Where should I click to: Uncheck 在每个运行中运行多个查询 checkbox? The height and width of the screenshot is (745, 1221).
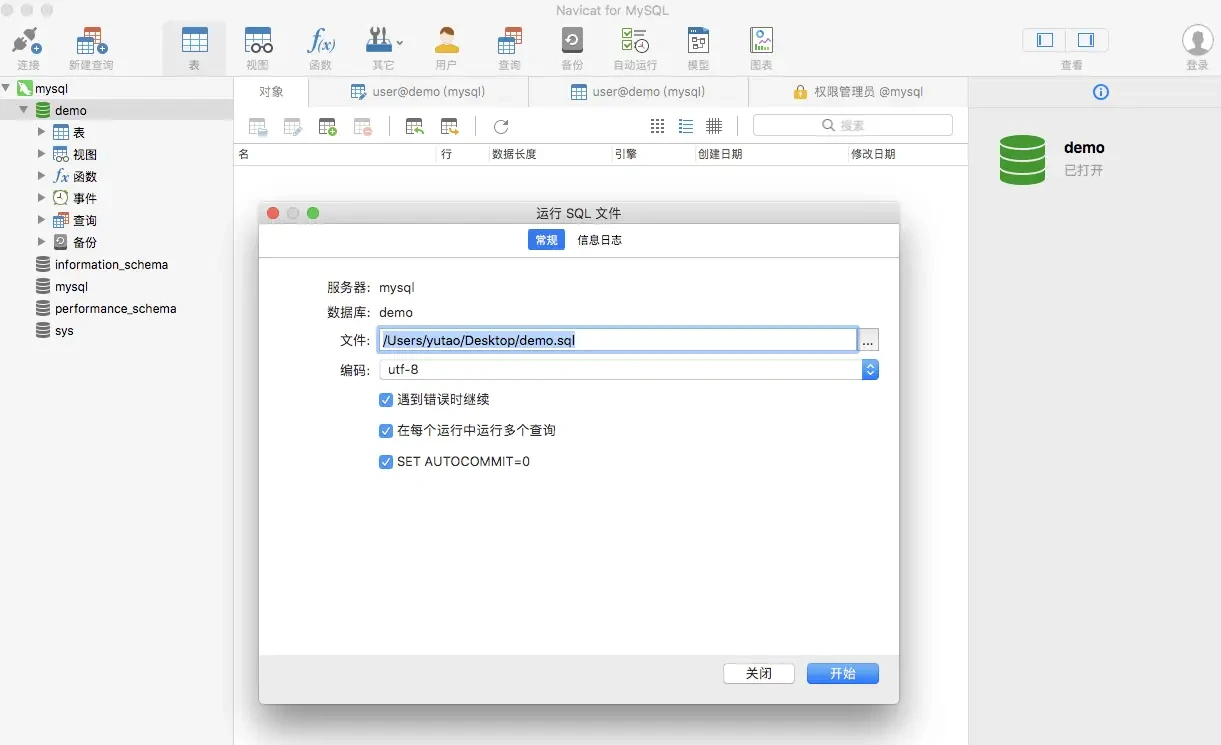click(386, 431)
